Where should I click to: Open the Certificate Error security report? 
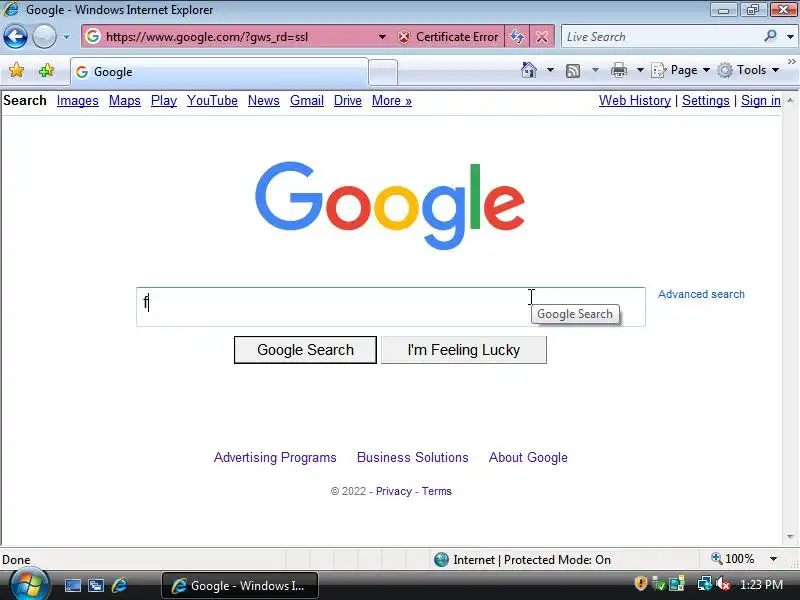tap(448, 37)
